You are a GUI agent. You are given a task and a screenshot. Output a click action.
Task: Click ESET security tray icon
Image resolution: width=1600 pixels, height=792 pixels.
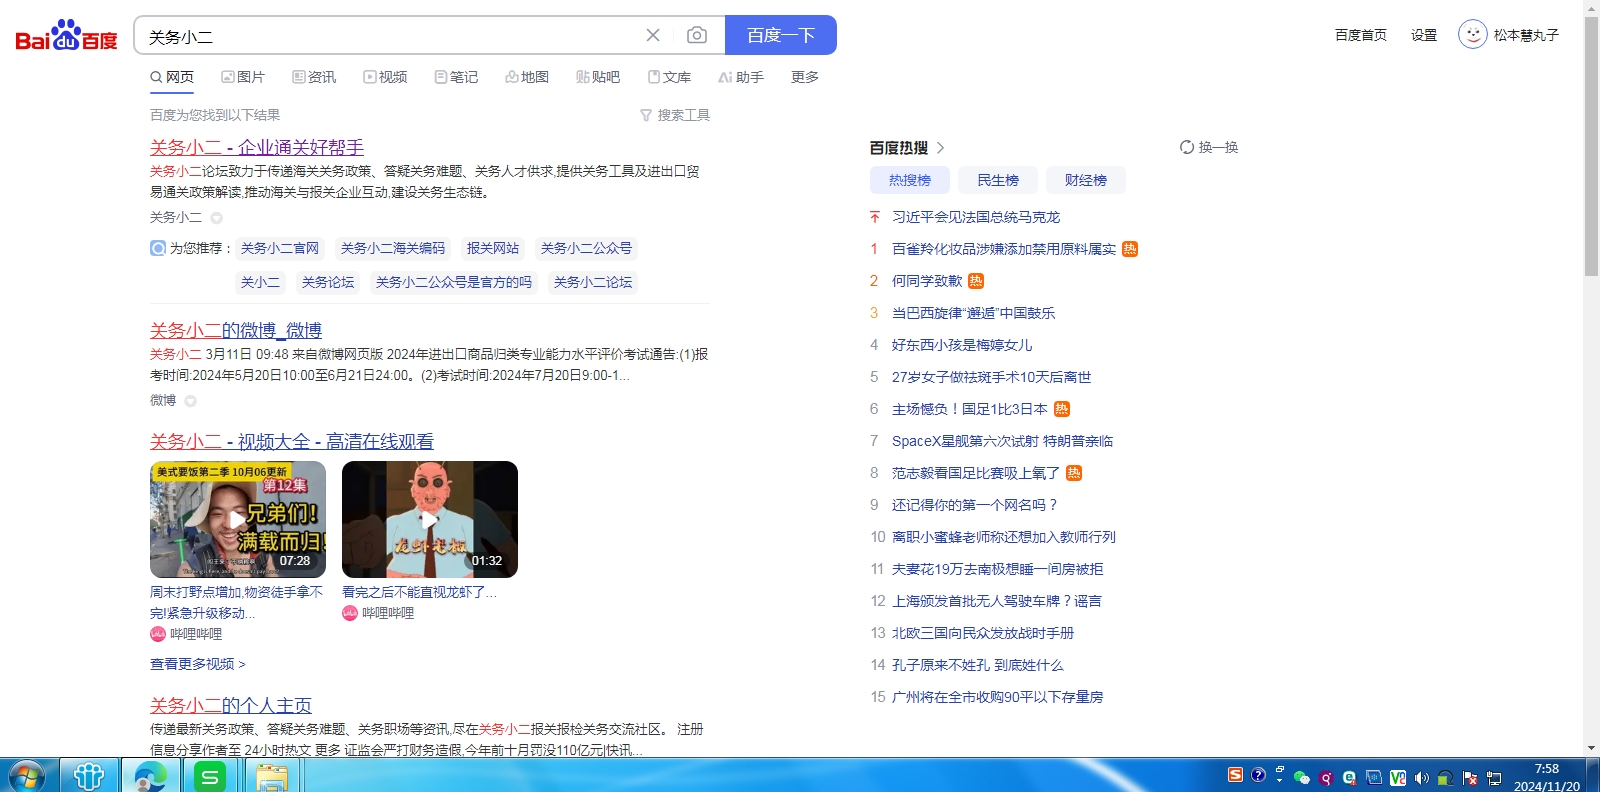[1350, 777]
